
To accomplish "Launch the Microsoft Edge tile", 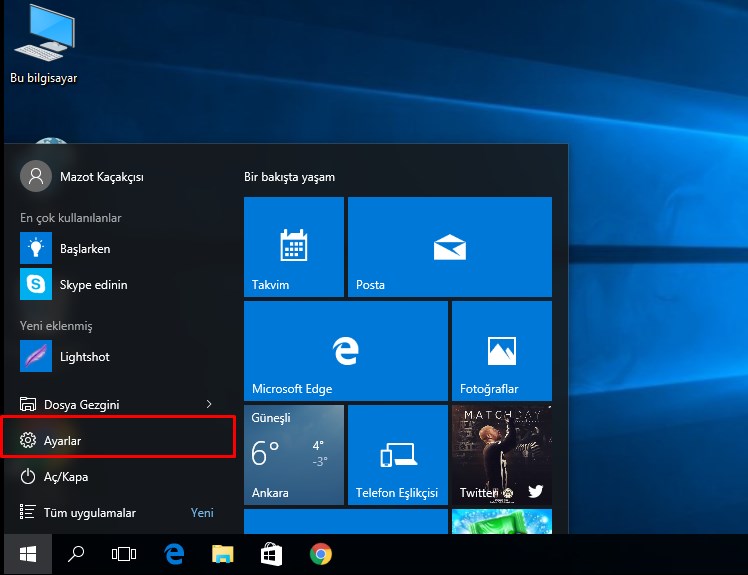I will coord(346,350).
